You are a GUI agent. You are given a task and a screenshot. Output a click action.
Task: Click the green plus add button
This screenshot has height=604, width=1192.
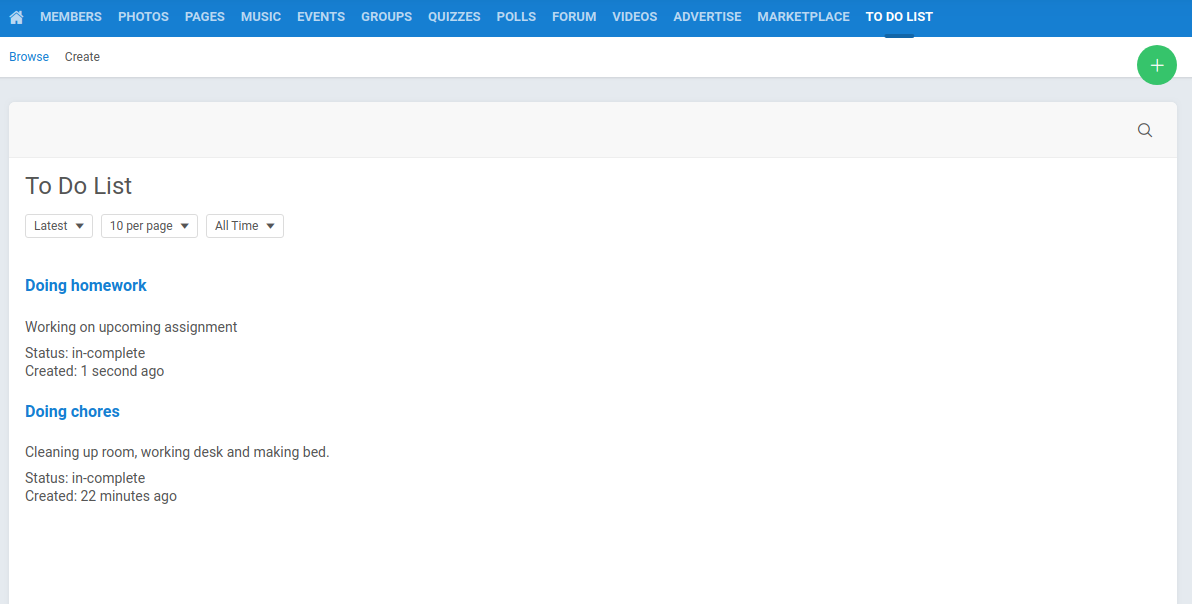pyautogui.click(x=1156, y=65)
